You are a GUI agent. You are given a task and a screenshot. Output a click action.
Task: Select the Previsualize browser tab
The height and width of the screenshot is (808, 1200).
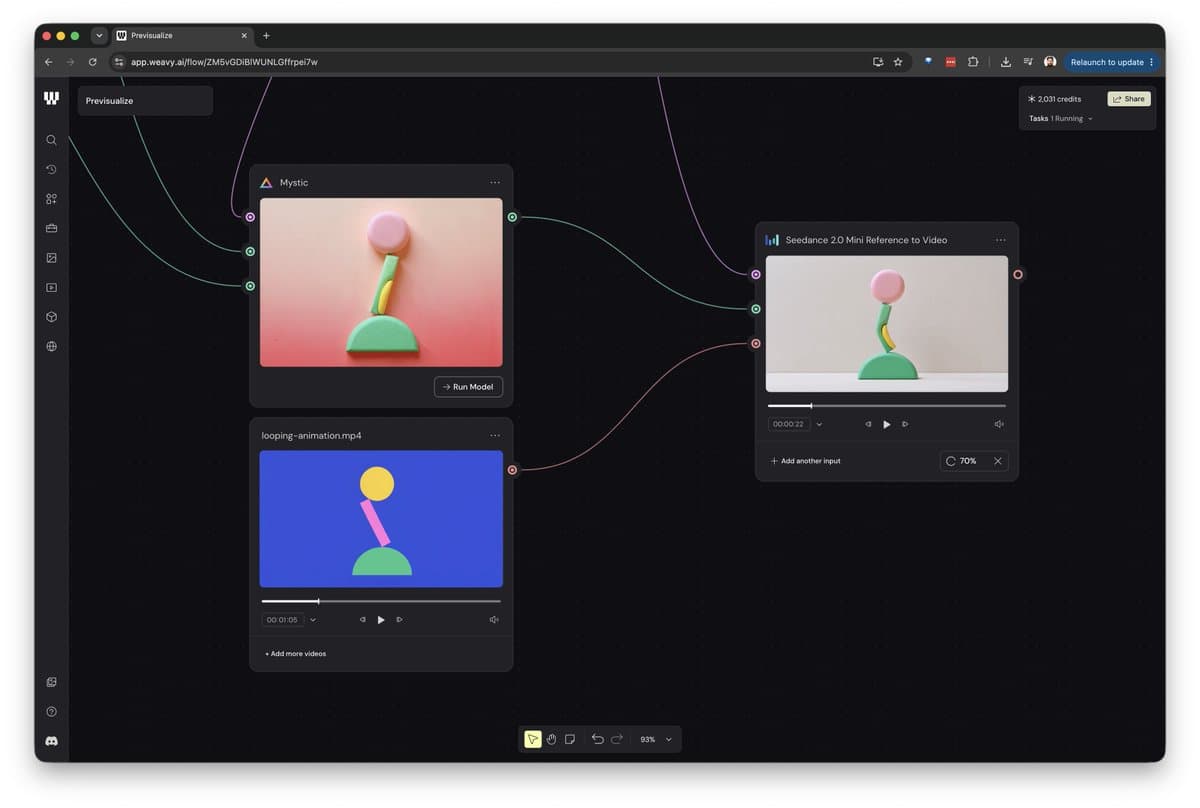pos(182,35)
